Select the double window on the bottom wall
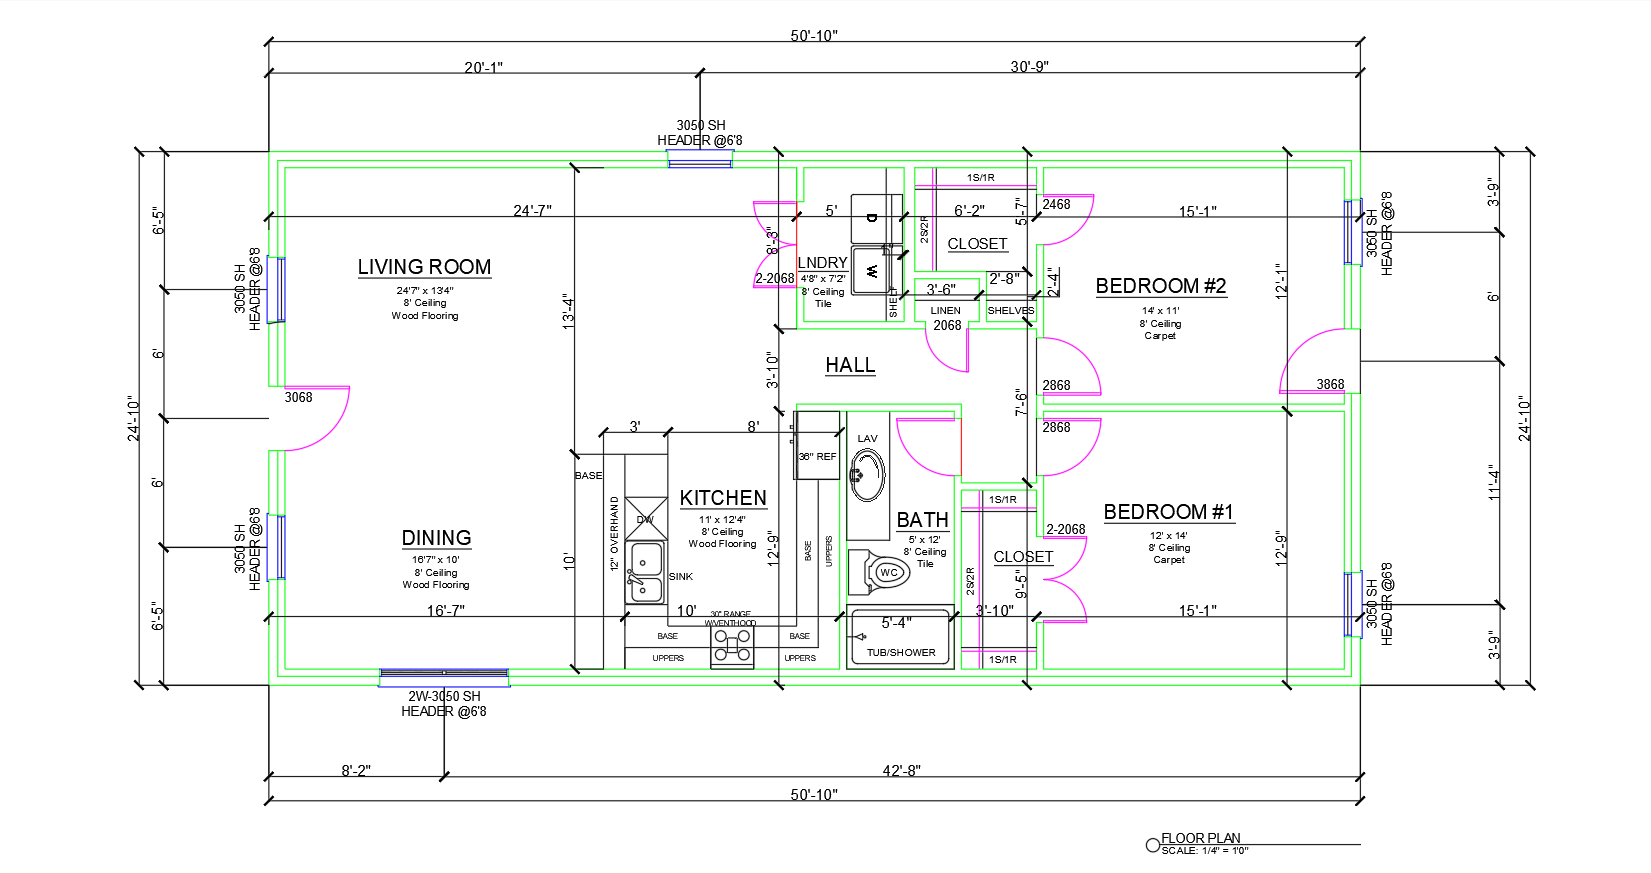 point(444,677)
